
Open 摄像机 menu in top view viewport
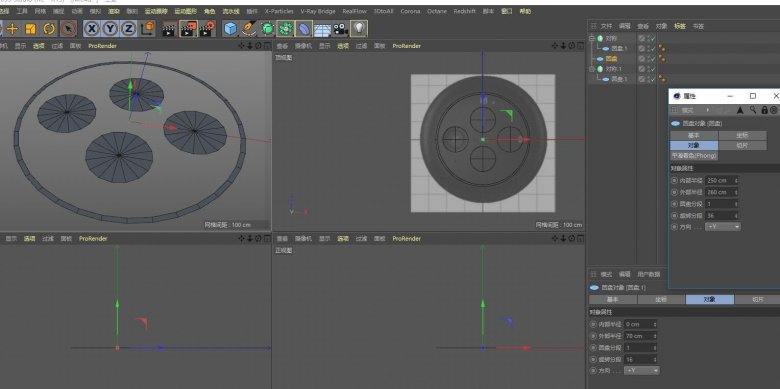coord(303,46)
